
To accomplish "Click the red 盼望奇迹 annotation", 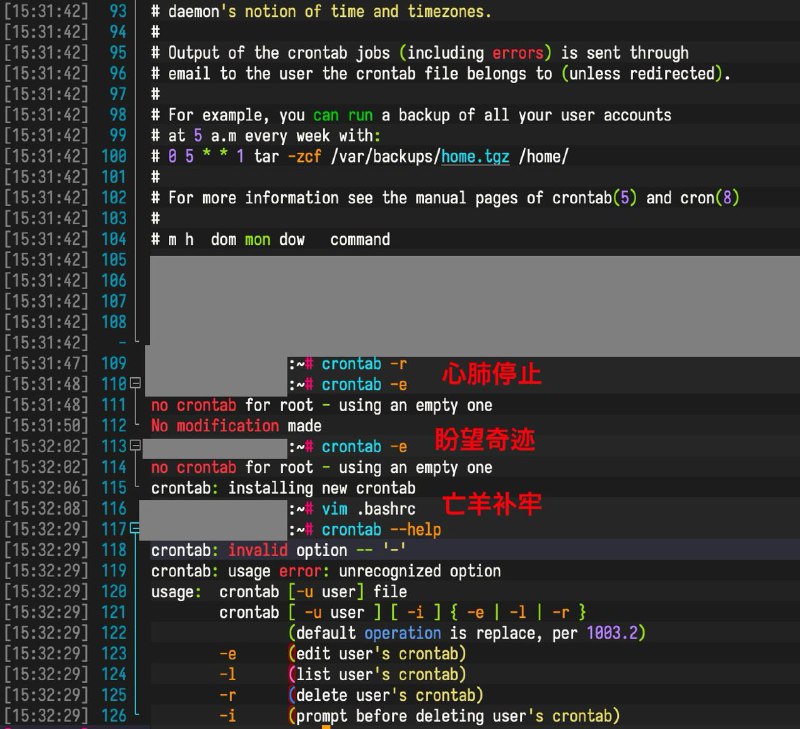I will tap(484, 440).
